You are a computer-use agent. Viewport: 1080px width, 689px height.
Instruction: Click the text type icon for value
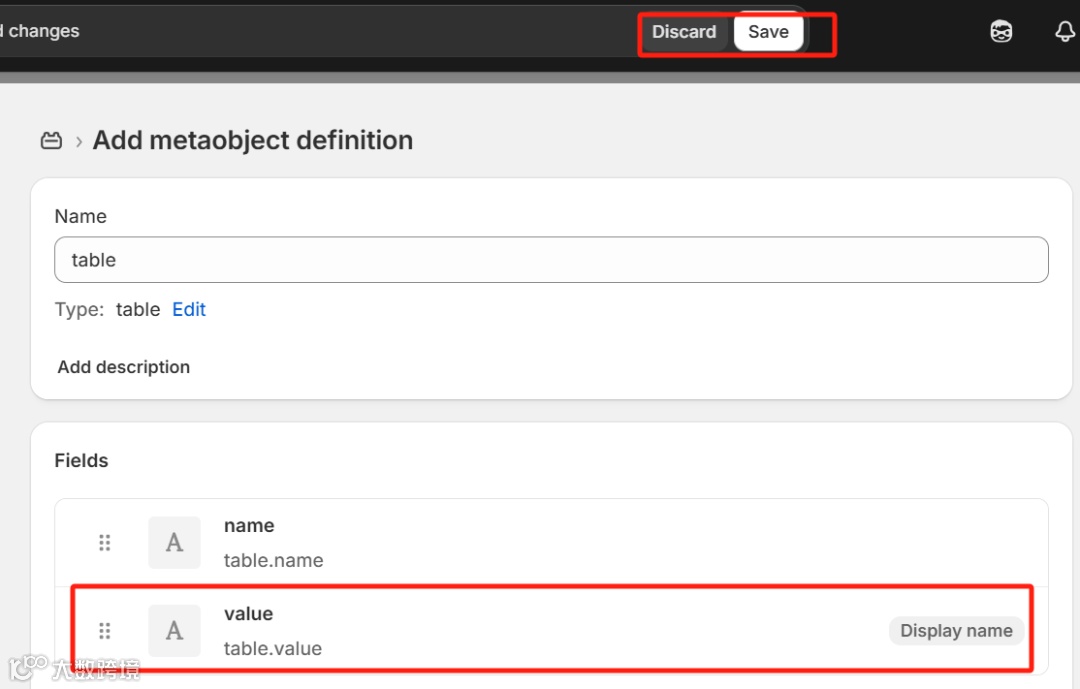[174, 631]
